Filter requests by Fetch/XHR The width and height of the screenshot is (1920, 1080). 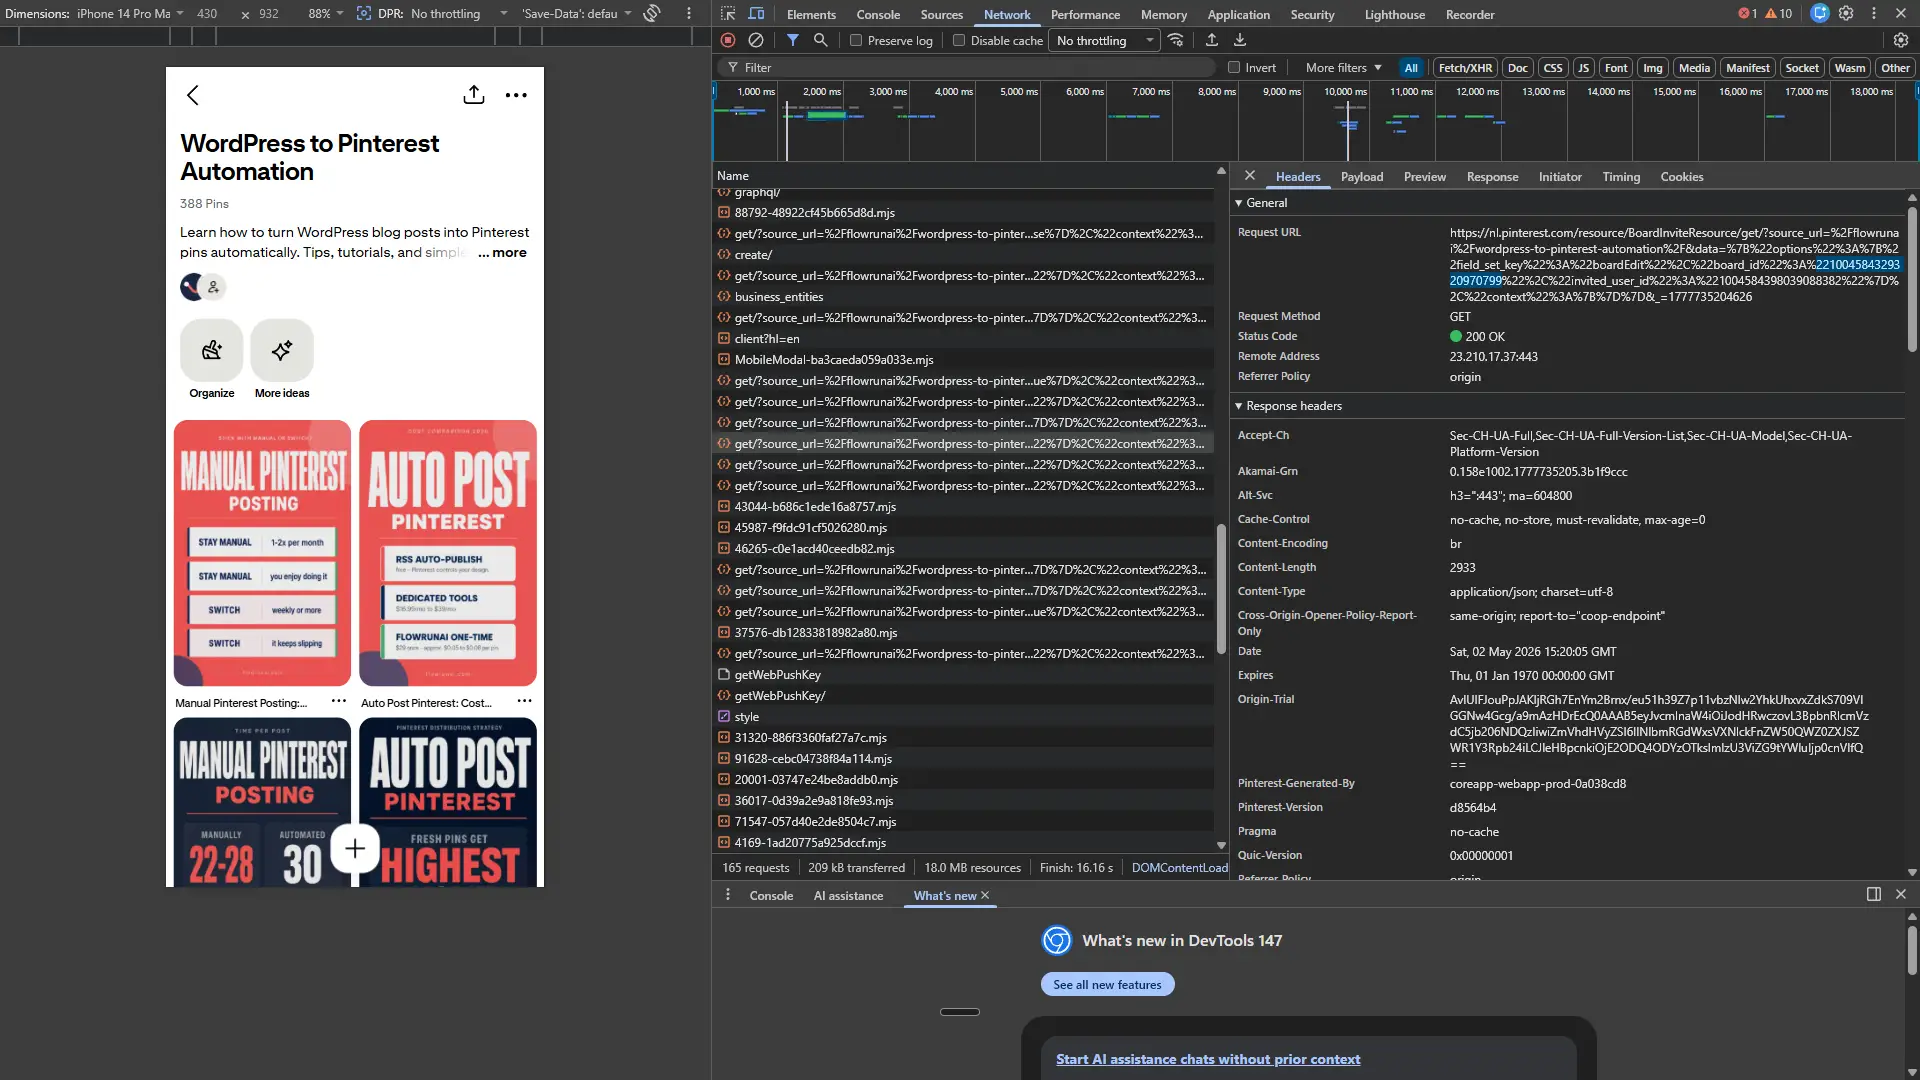click(1465, 68)
